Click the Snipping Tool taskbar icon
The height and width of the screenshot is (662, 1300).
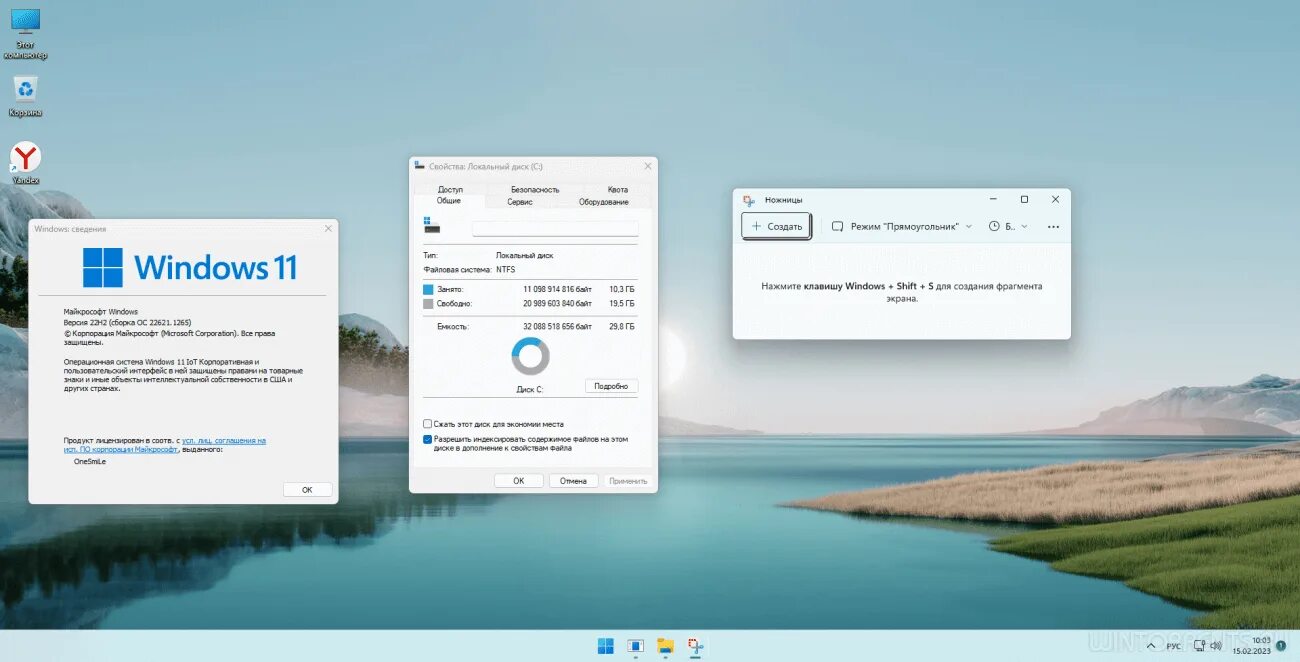pos(695,646)
